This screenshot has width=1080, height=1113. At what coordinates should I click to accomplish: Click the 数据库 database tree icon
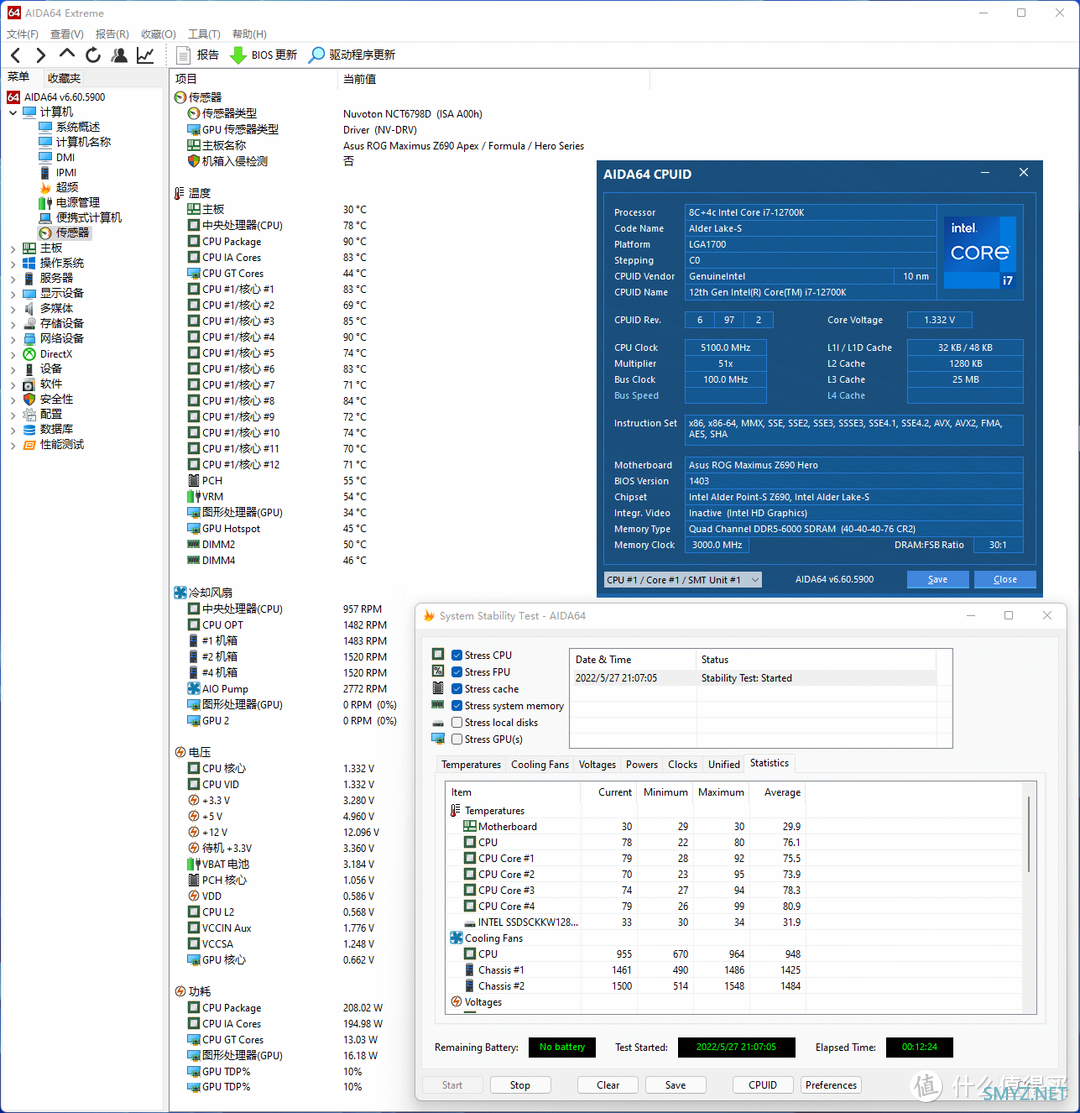tap(29, 429)
